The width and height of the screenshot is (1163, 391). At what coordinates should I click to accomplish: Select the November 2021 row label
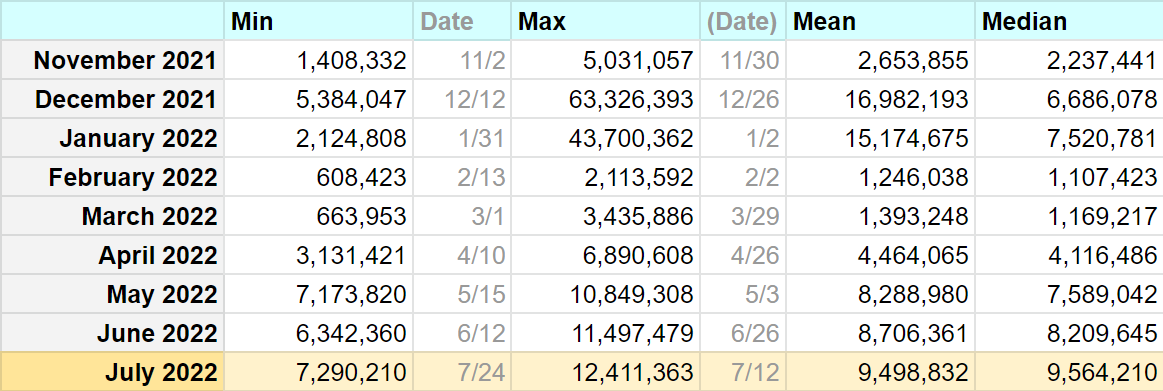tap(112, 60)
